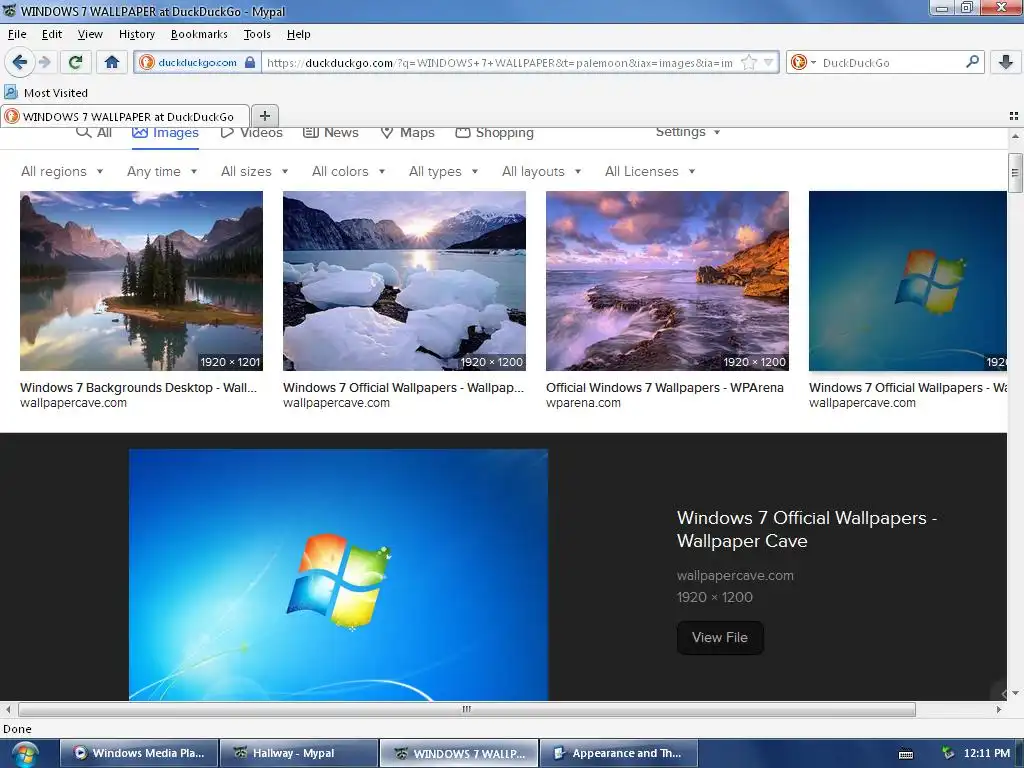
Task: Click the Forward arrow button
Action: [45, 62]
